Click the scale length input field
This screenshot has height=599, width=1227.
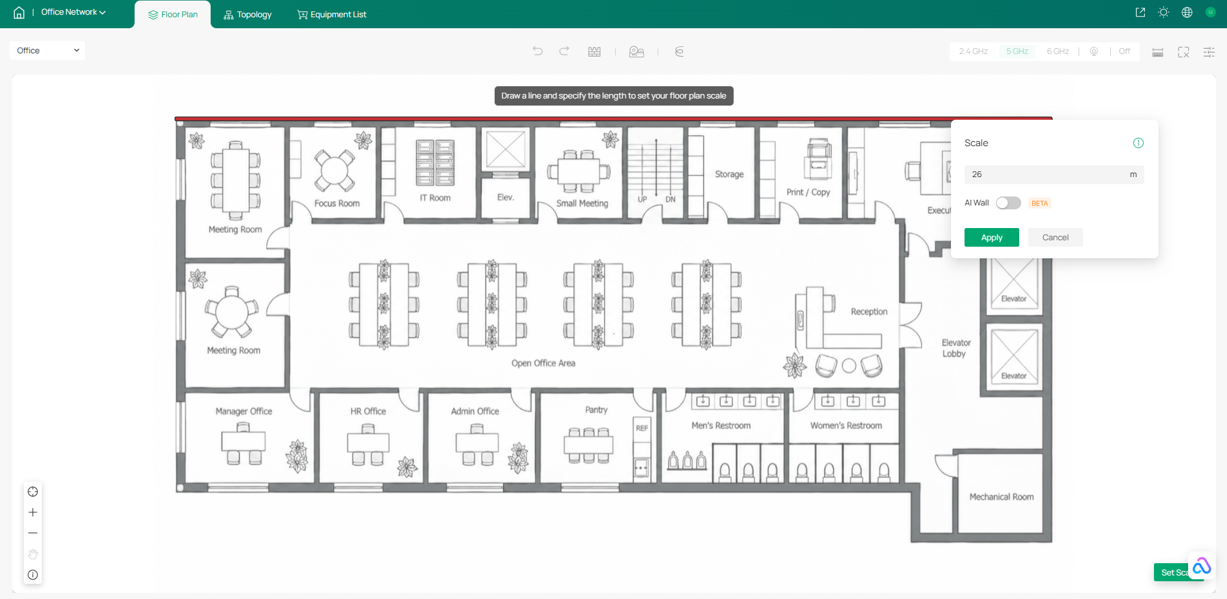pos(1054,174)
